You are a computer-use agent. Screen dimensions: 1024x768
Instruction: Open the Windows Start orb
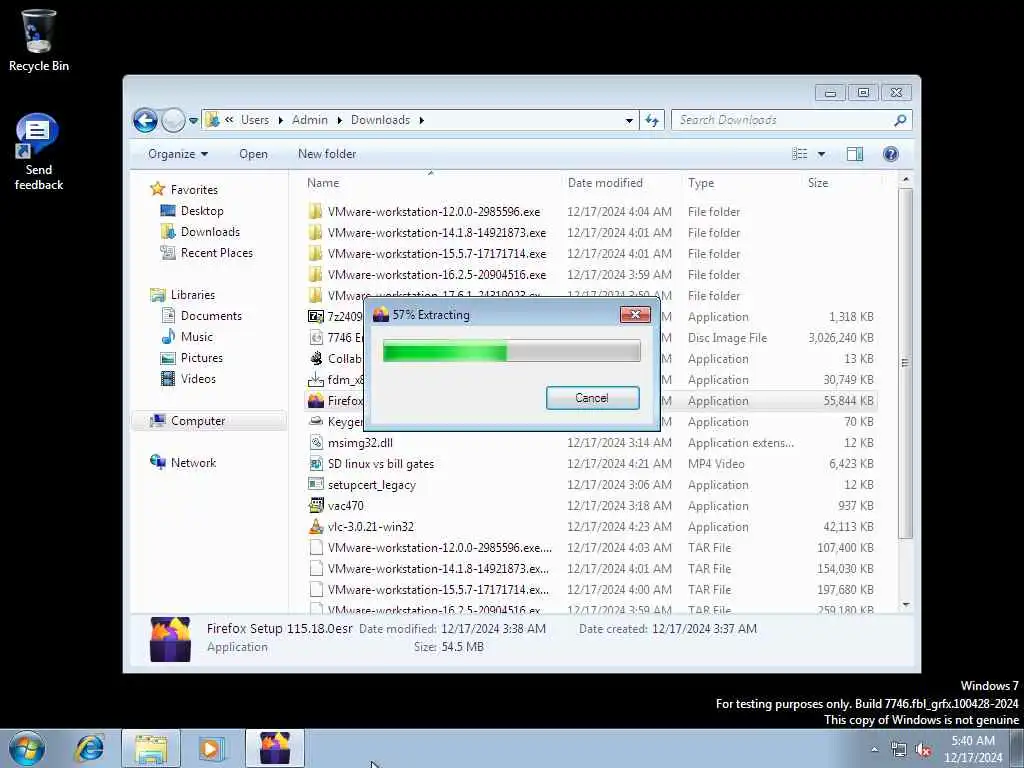pos(27,748)
